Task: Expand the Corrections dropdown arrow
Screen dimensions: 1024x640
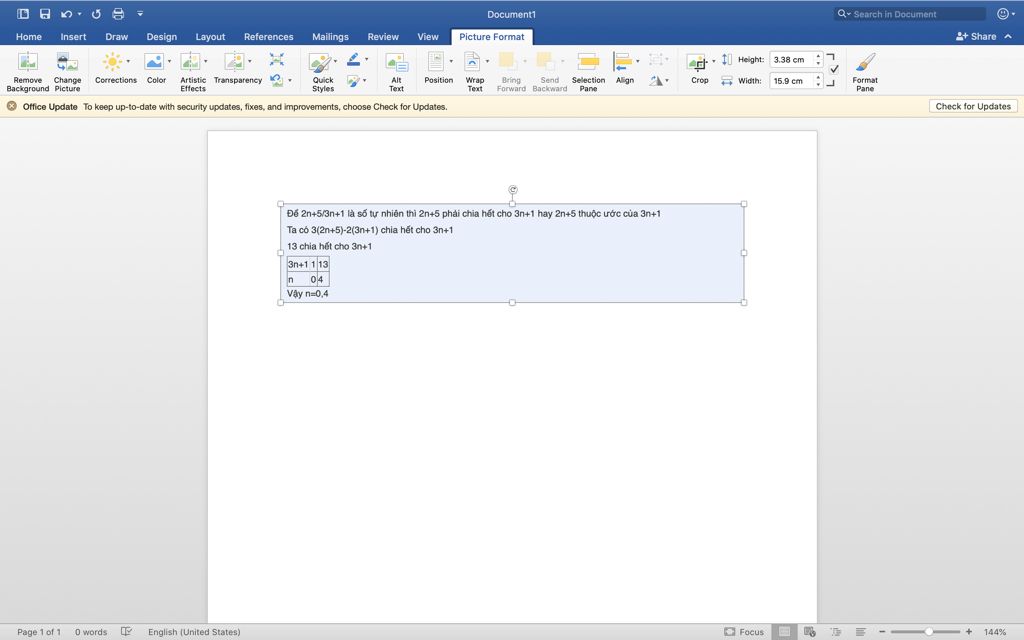Action: [x=128, y=61]
